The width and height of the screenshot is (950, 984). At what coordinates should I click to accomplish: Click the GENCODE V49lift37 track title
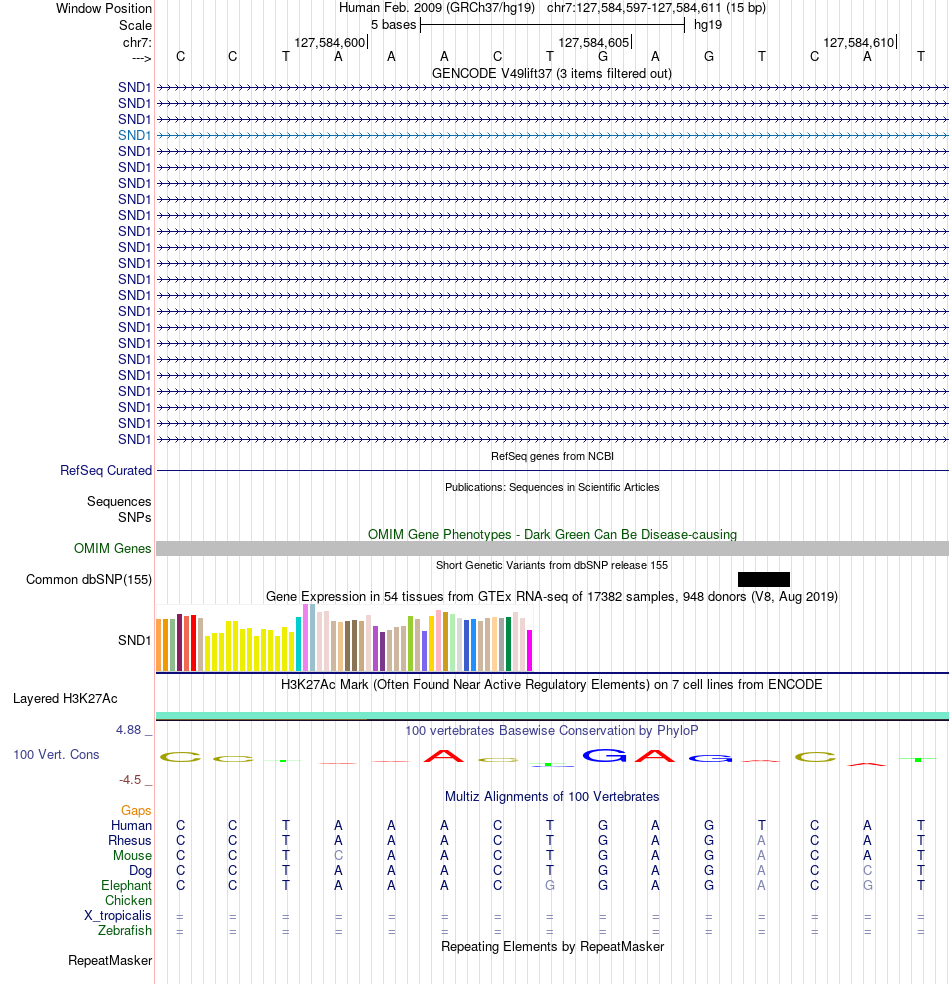(x=552, y=73)
